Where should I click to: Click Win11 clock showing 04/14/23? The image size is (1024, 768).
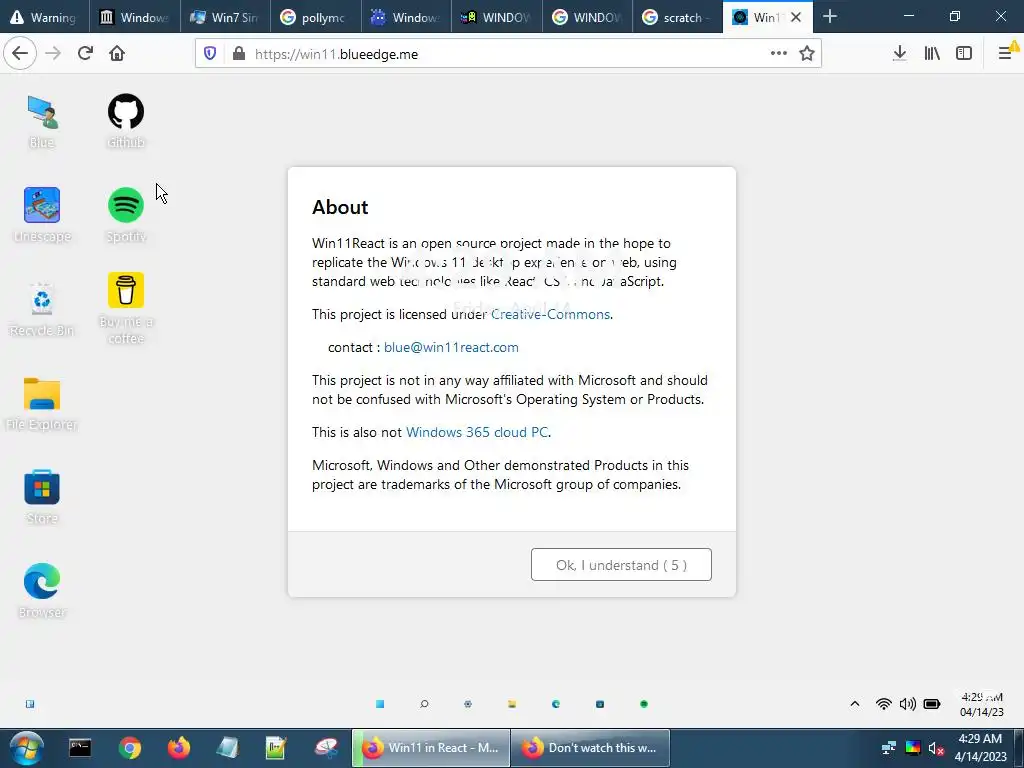pyautogui.click(x=982, y=705)
